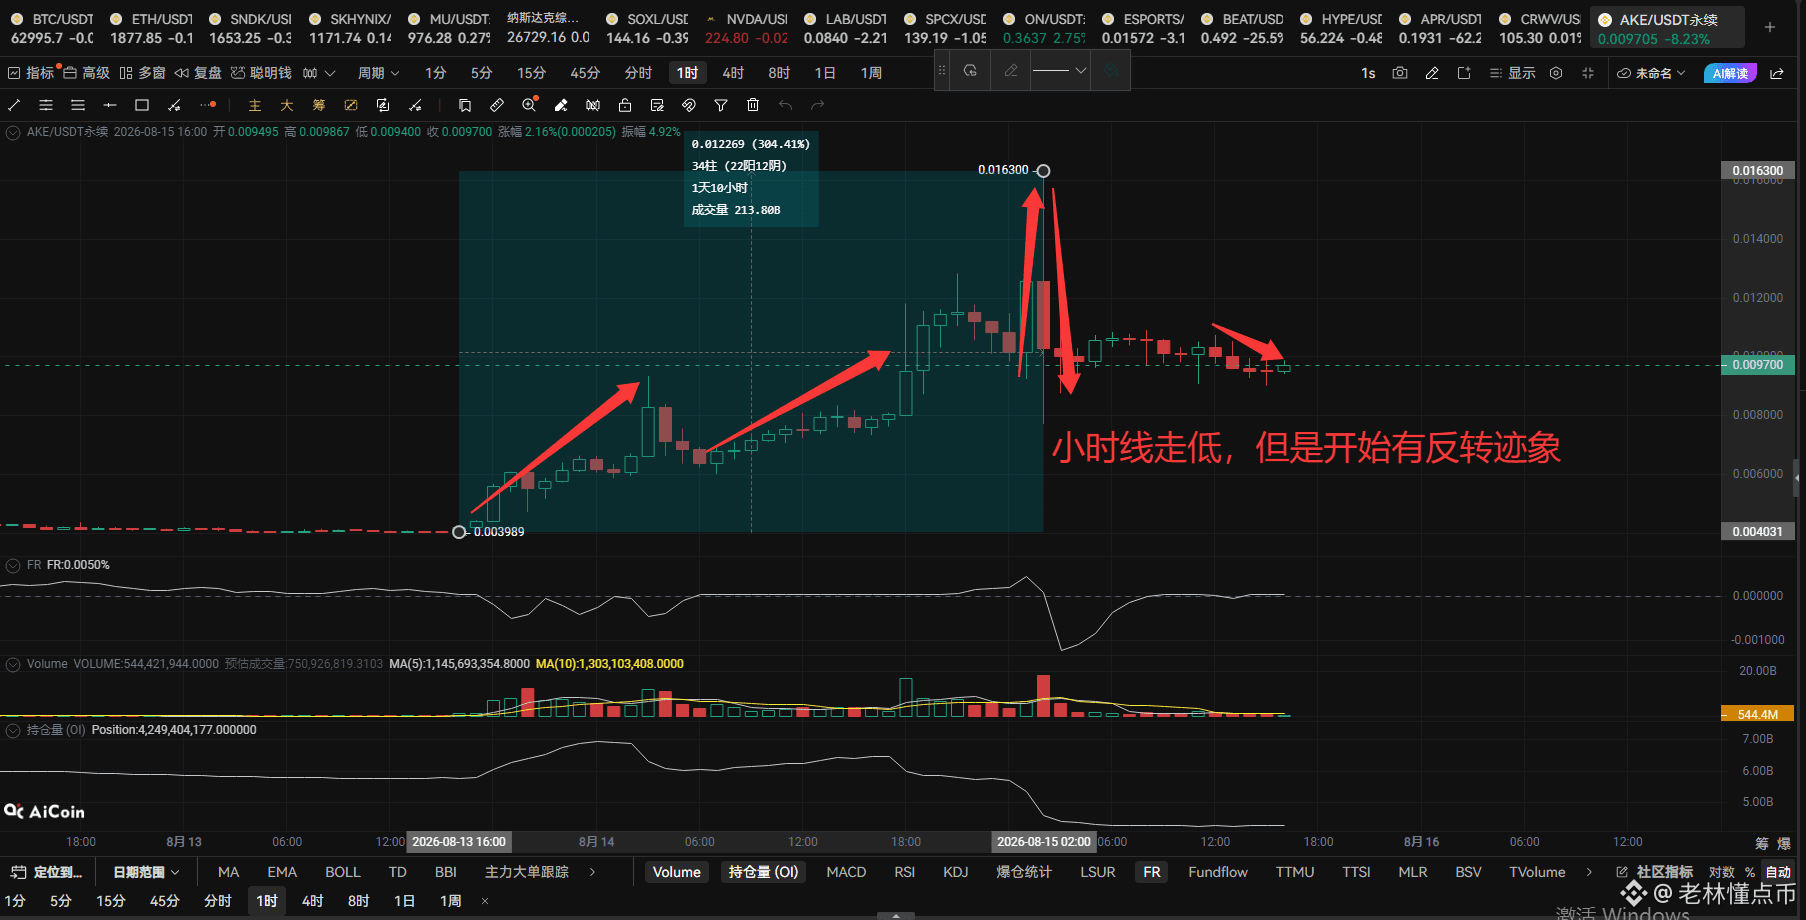Viewport: 1806px width, 920px height.
Task: Click the collapse fullscreen arrows icon
Action: coord(1588,73)
